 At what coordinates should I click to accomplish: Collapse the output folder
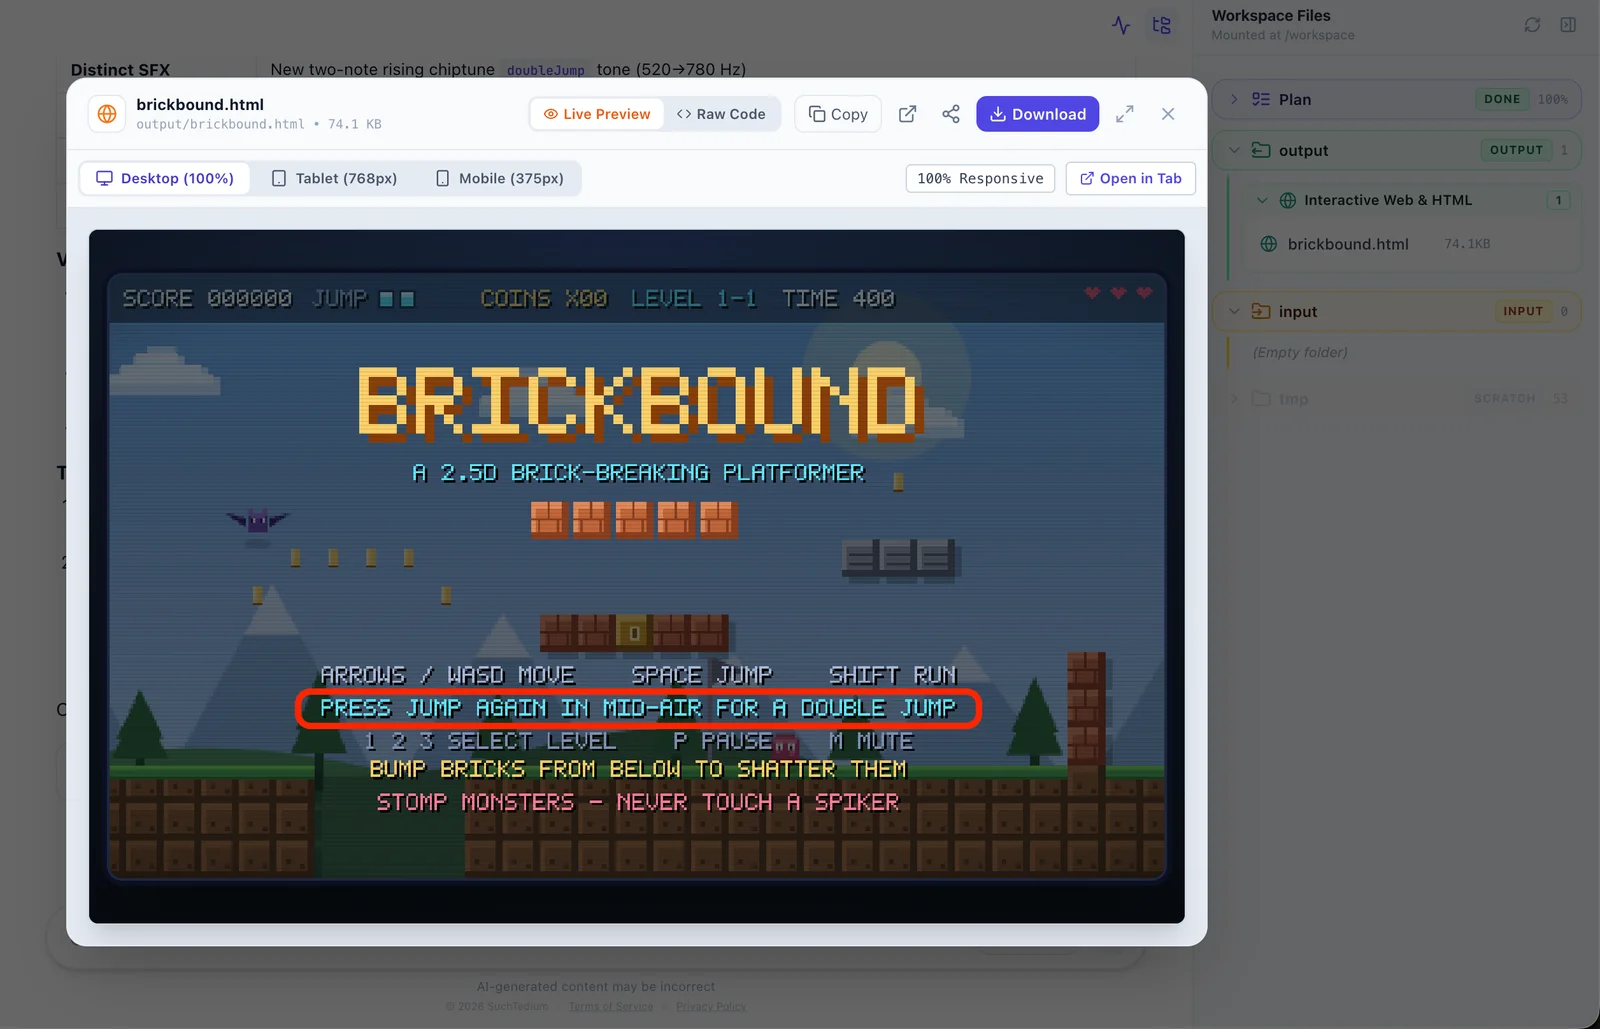(x=1234, y=150)
